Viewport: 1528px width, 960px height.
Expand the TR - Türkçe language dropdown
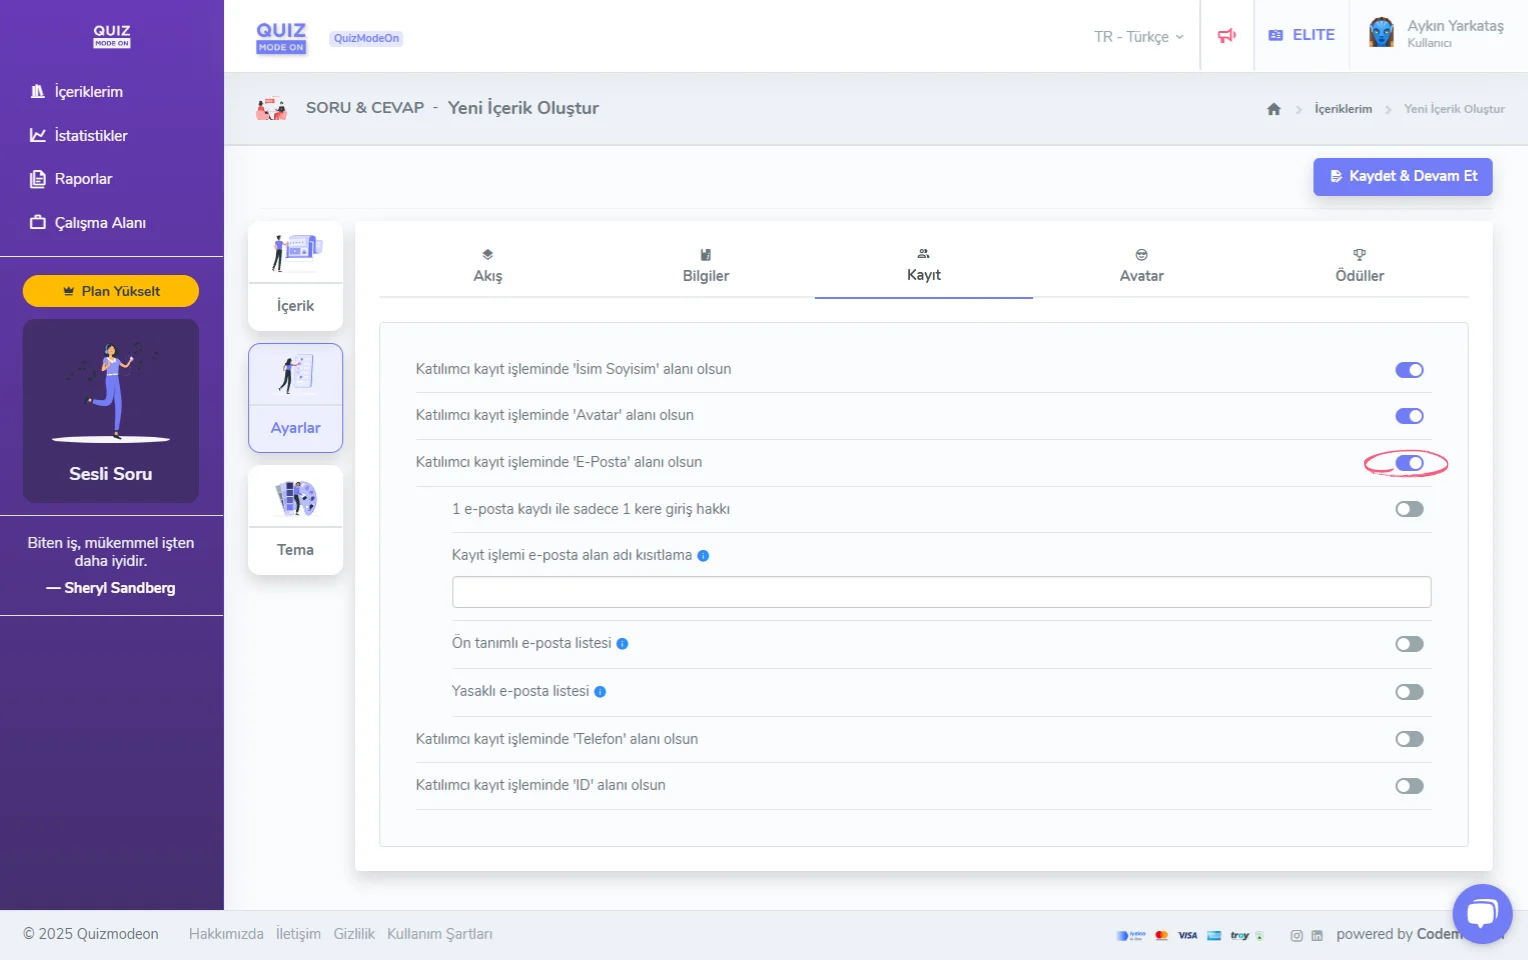pyautogui.click(x=1138, y=37)
